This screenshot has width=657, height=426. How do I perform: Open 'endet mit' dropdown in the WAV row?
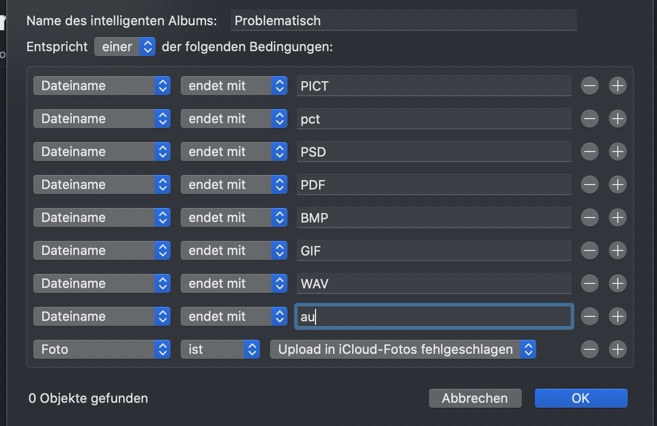(234, 284)
